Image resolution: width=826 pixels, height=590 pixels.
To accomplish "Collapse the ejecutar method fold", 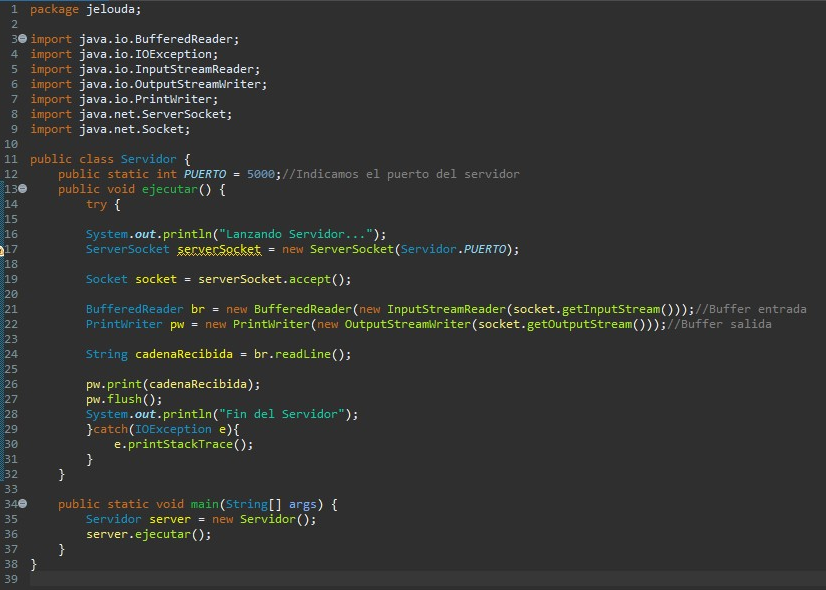I will pos(23,189).
